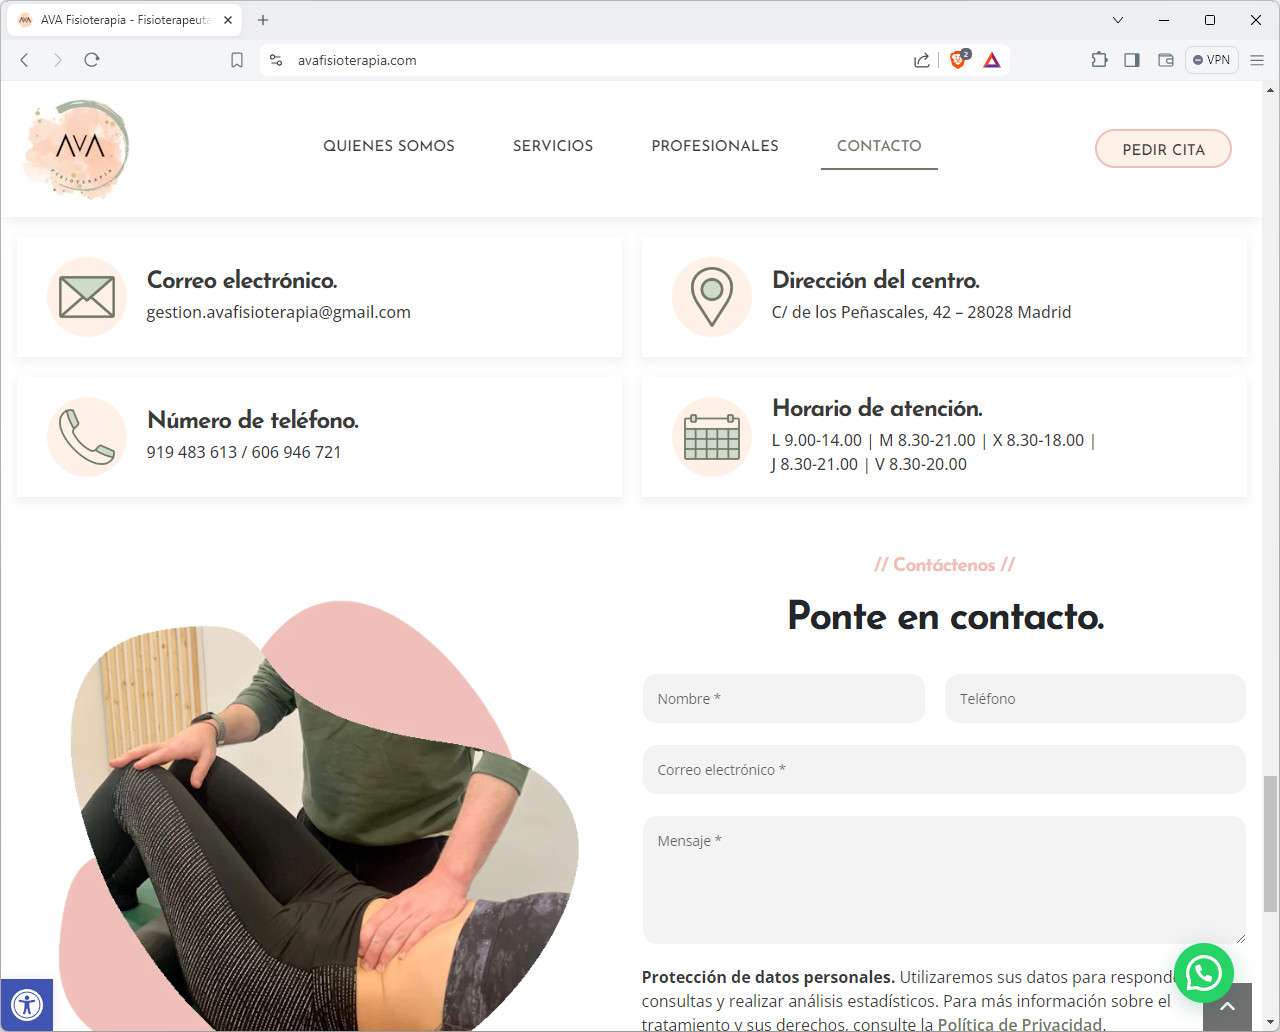Open the browser hamburger main menu
1280x1032 pixels.
pyautogui.click(x=1258, y=60)
